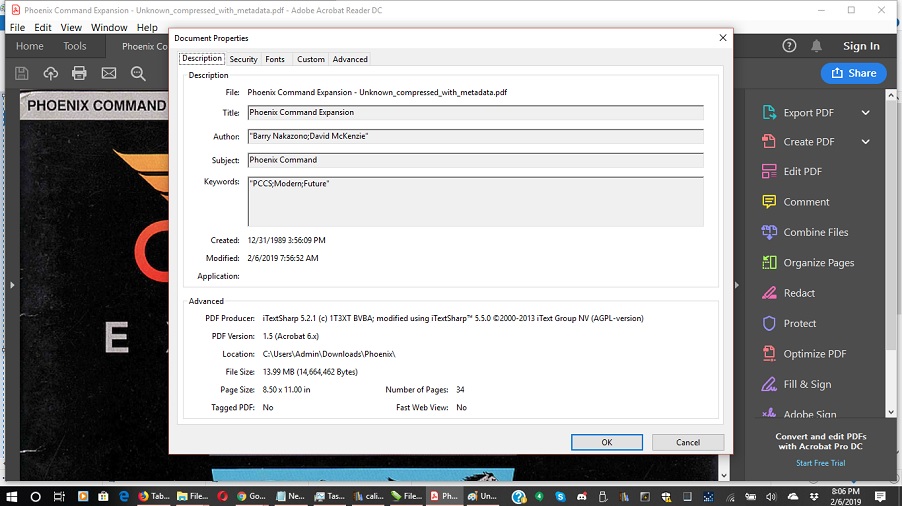Click the Subject field
The width and height of the screenshot is (902, 506).
475,160
